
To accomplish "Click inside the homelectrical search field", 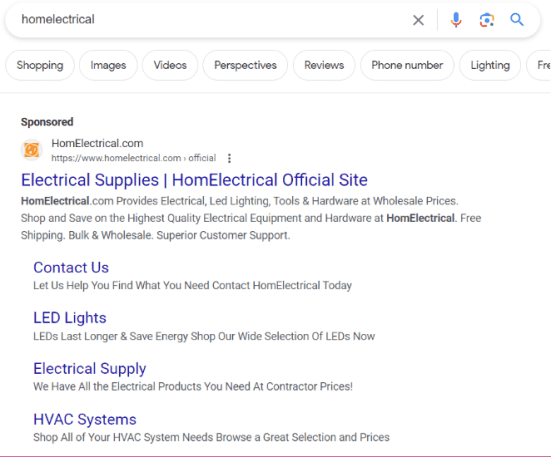I will 211,19.
